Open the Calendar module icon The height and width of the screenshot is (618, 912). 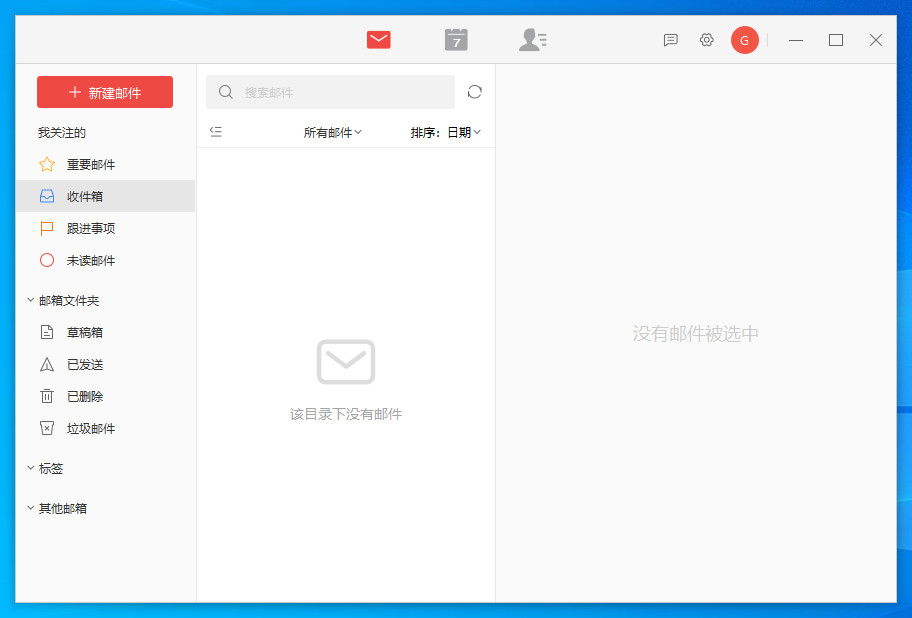[x=456, y=40]
